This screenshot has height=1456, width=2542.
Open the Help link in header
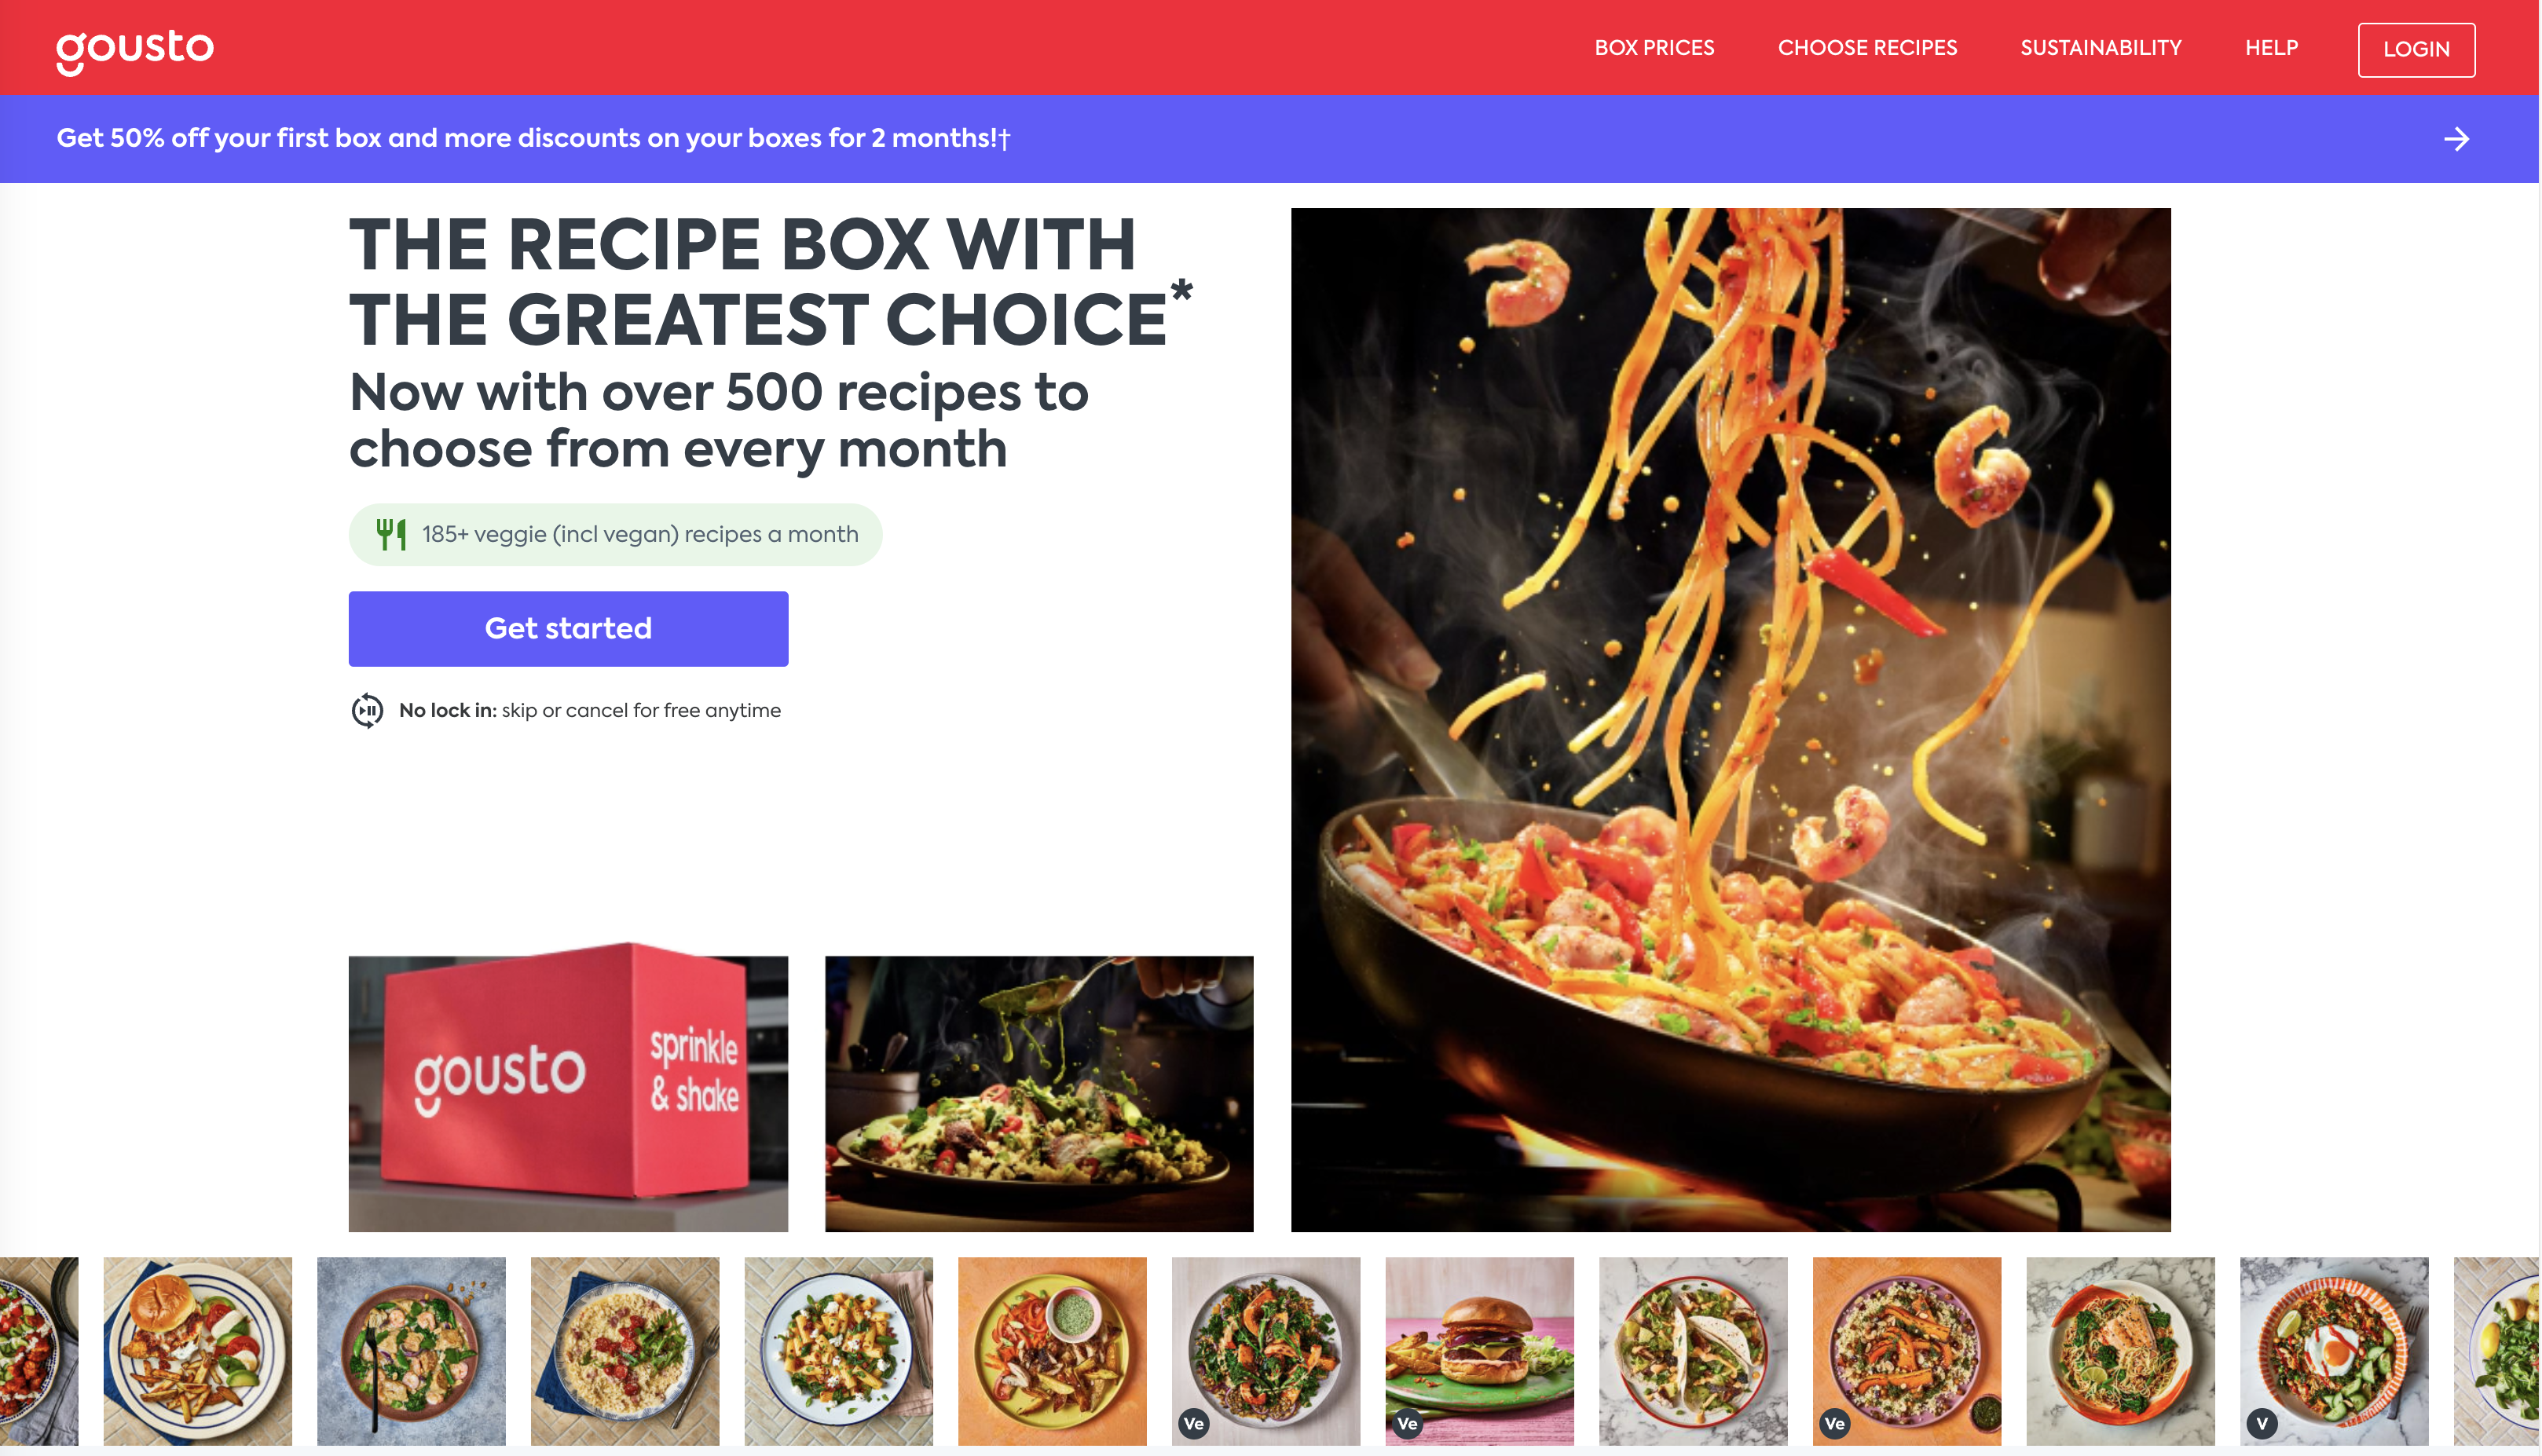point(2271,48)
